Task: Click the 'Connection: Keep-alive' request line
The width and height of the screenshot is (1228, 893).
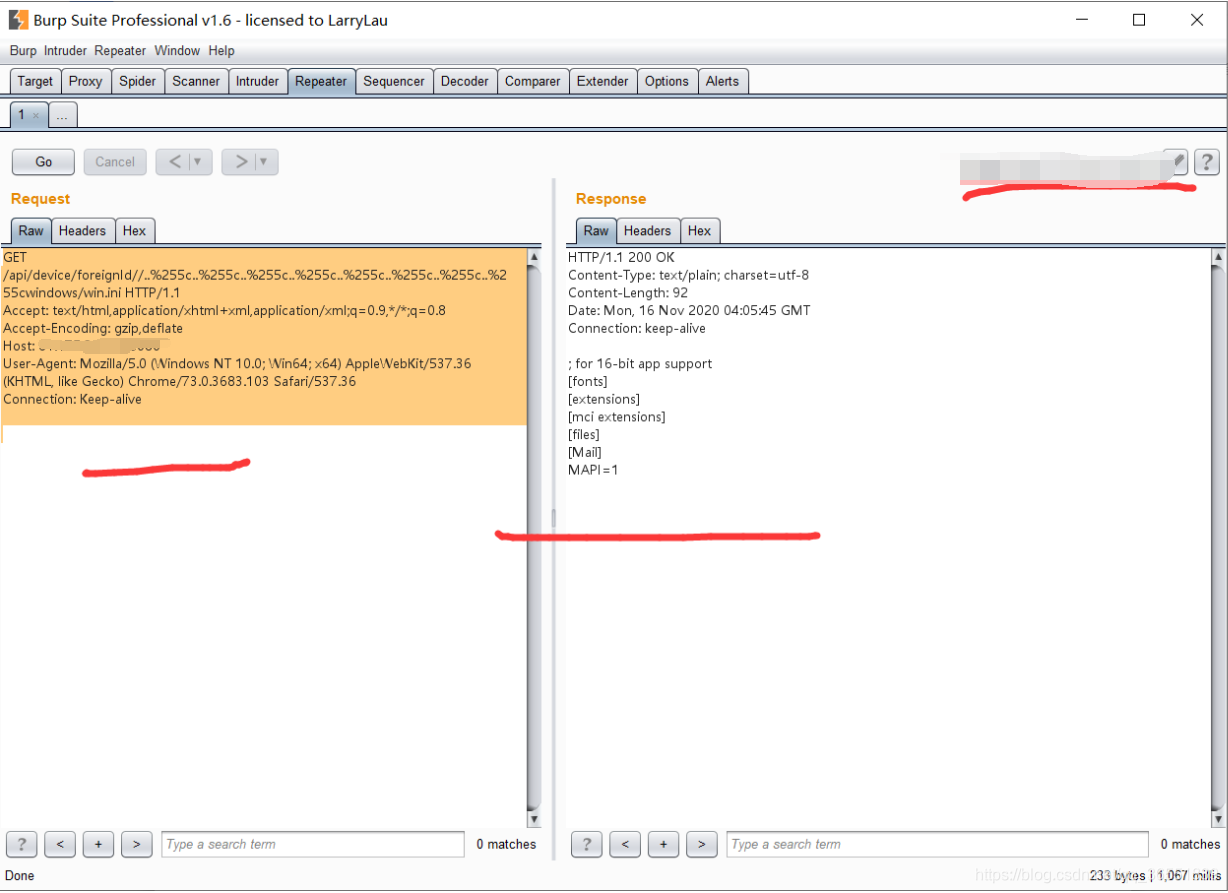Action: pyautogui.click(x=72, y=399)
